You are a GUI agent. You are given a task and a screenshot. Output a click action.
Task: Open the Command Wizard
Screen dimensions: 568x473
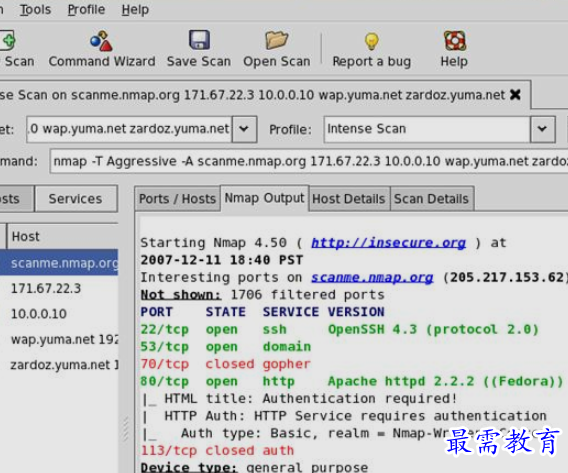pyautogui.click(x=102, y=49)
